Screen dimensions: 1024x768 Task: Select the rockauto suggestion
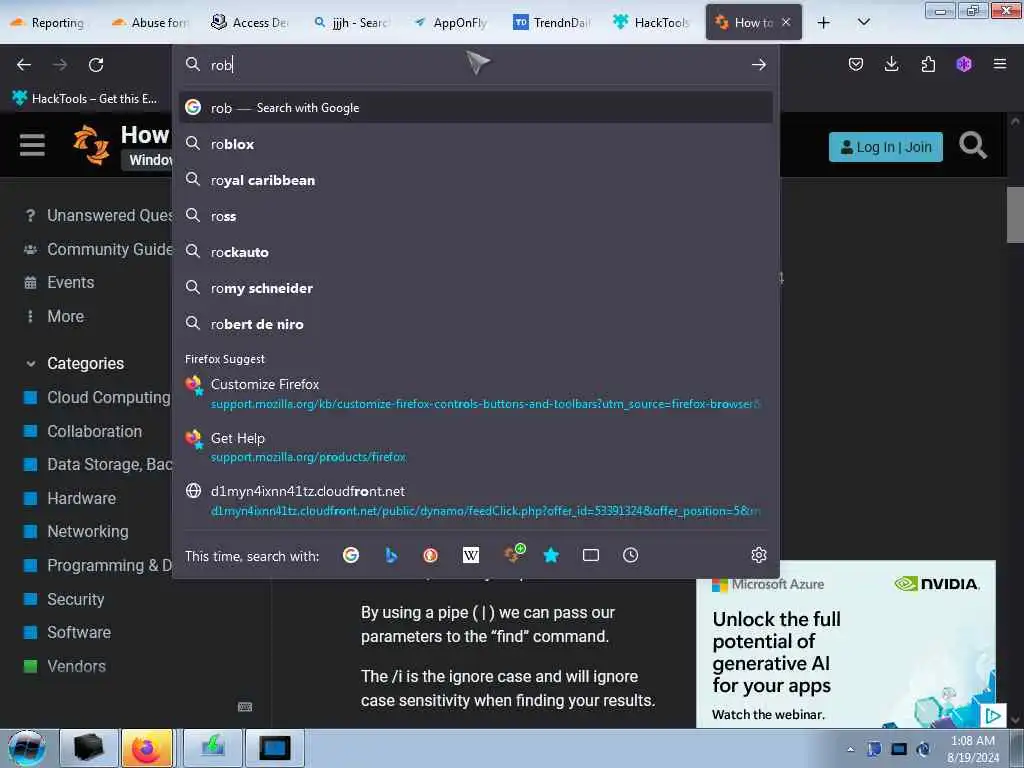[475, 251]
